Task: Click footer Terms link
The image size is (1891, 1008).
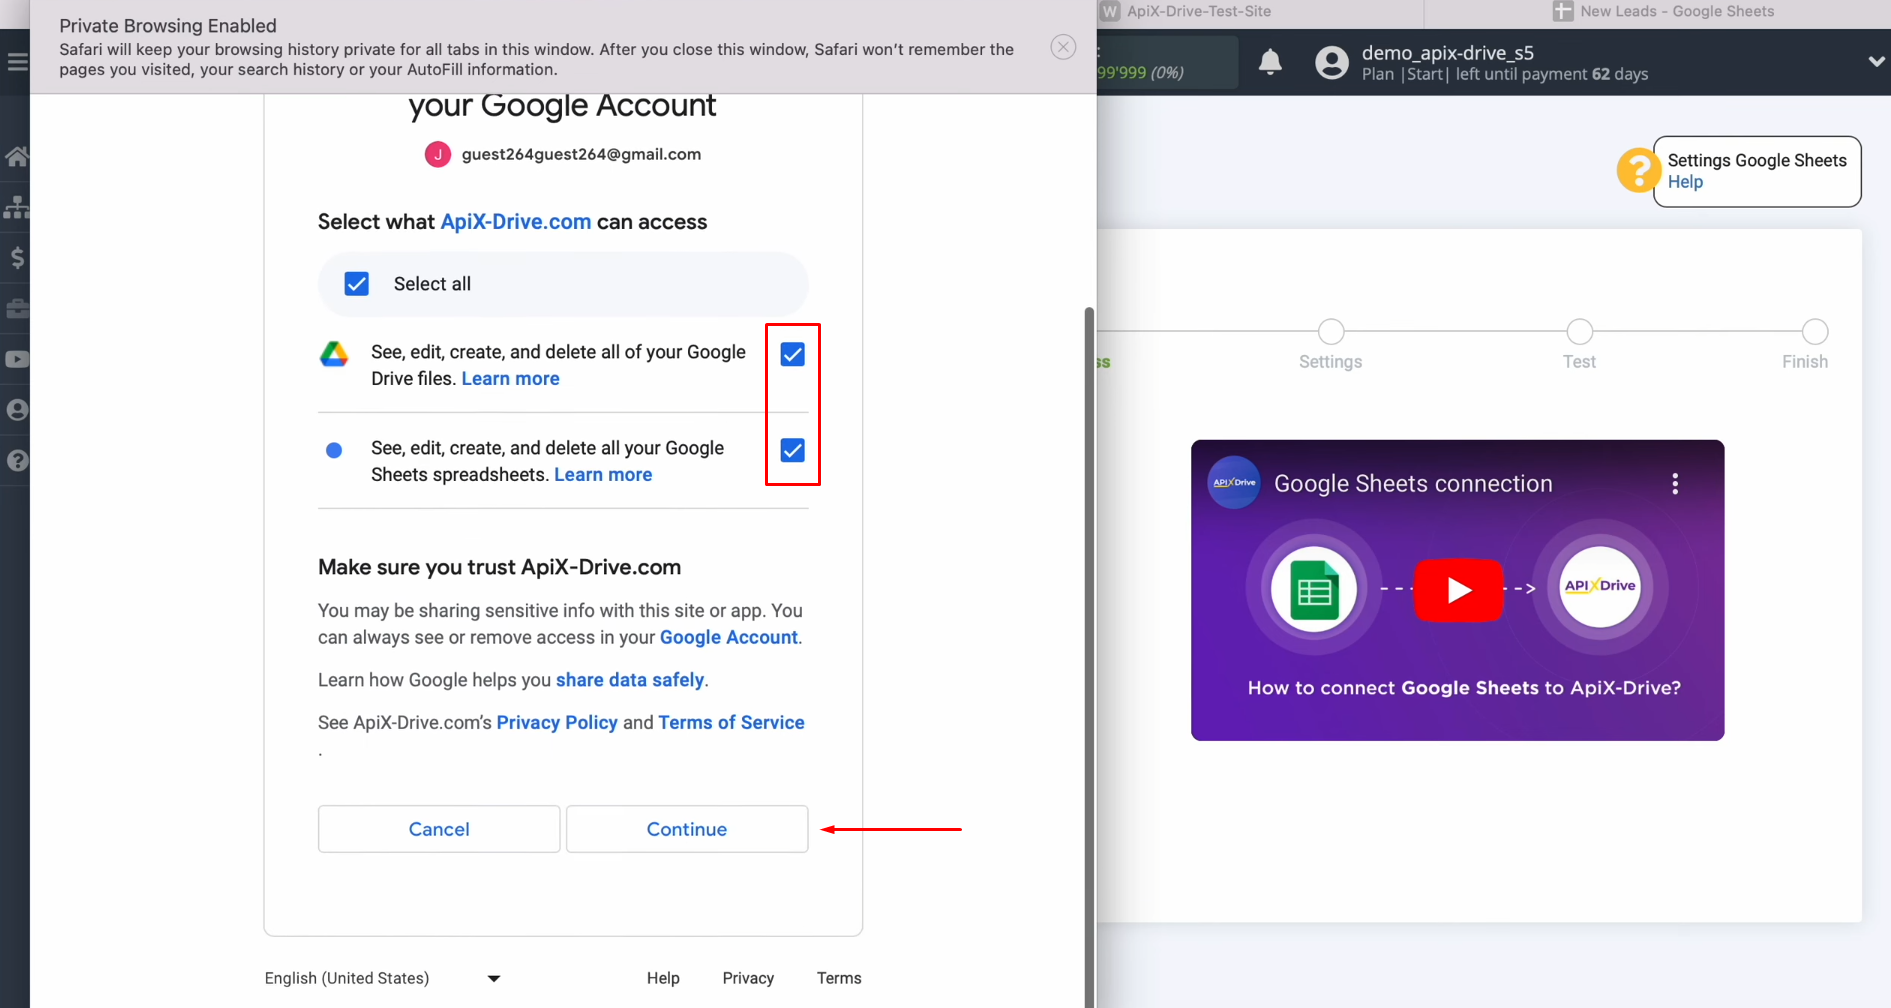Action: tap(839, 978)
